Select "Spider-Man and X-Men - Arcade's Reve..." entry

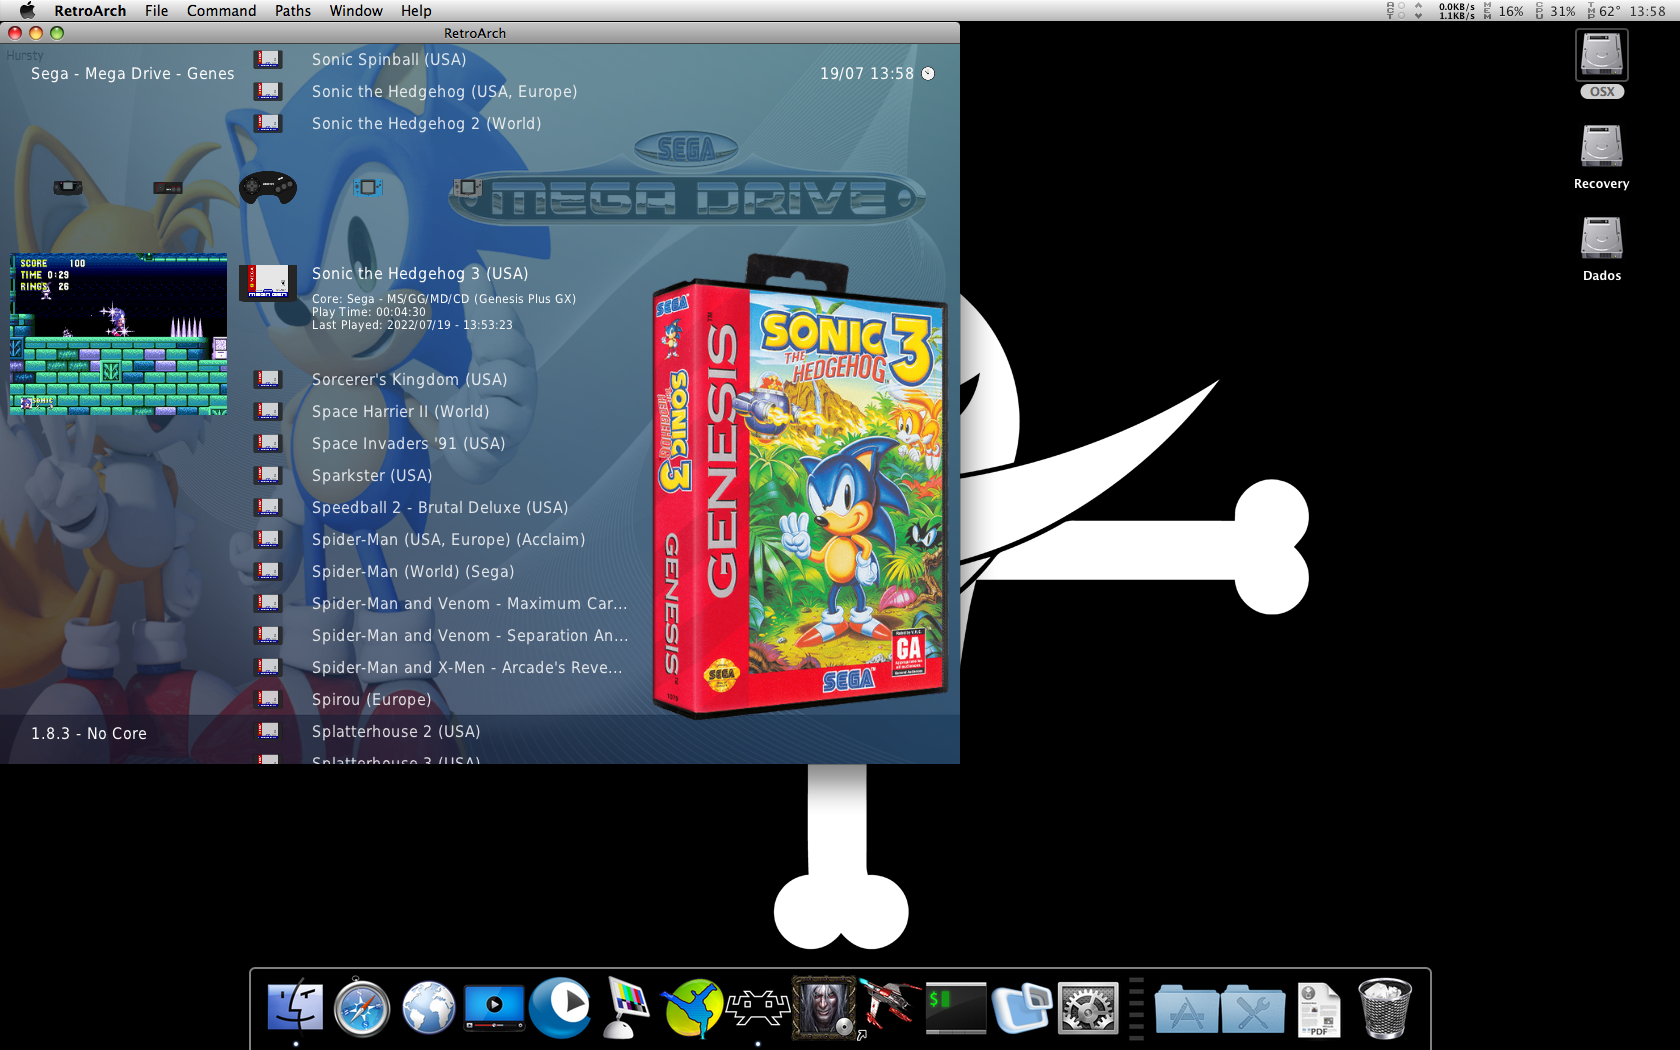click(x=467, y=667)
